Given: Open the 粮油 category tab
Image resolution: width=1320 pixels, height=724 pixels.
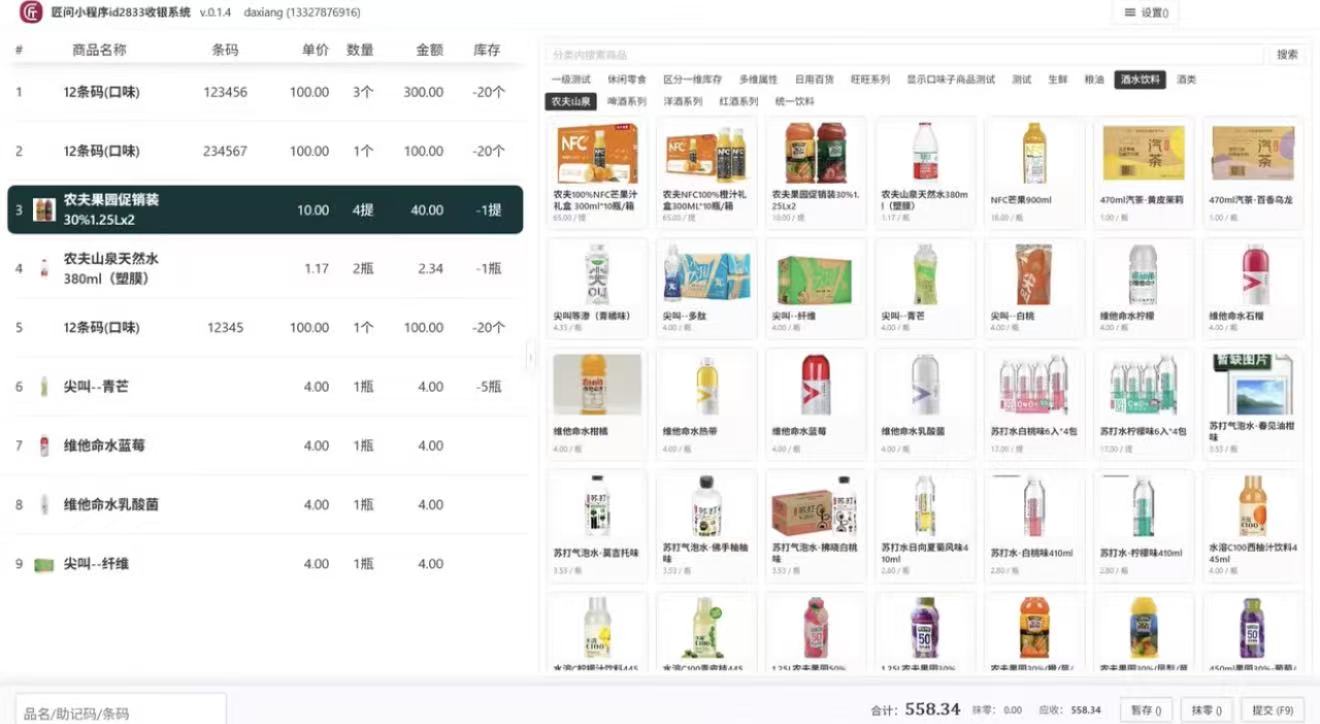Looking at the screenshot, I should pos(1094,80).
